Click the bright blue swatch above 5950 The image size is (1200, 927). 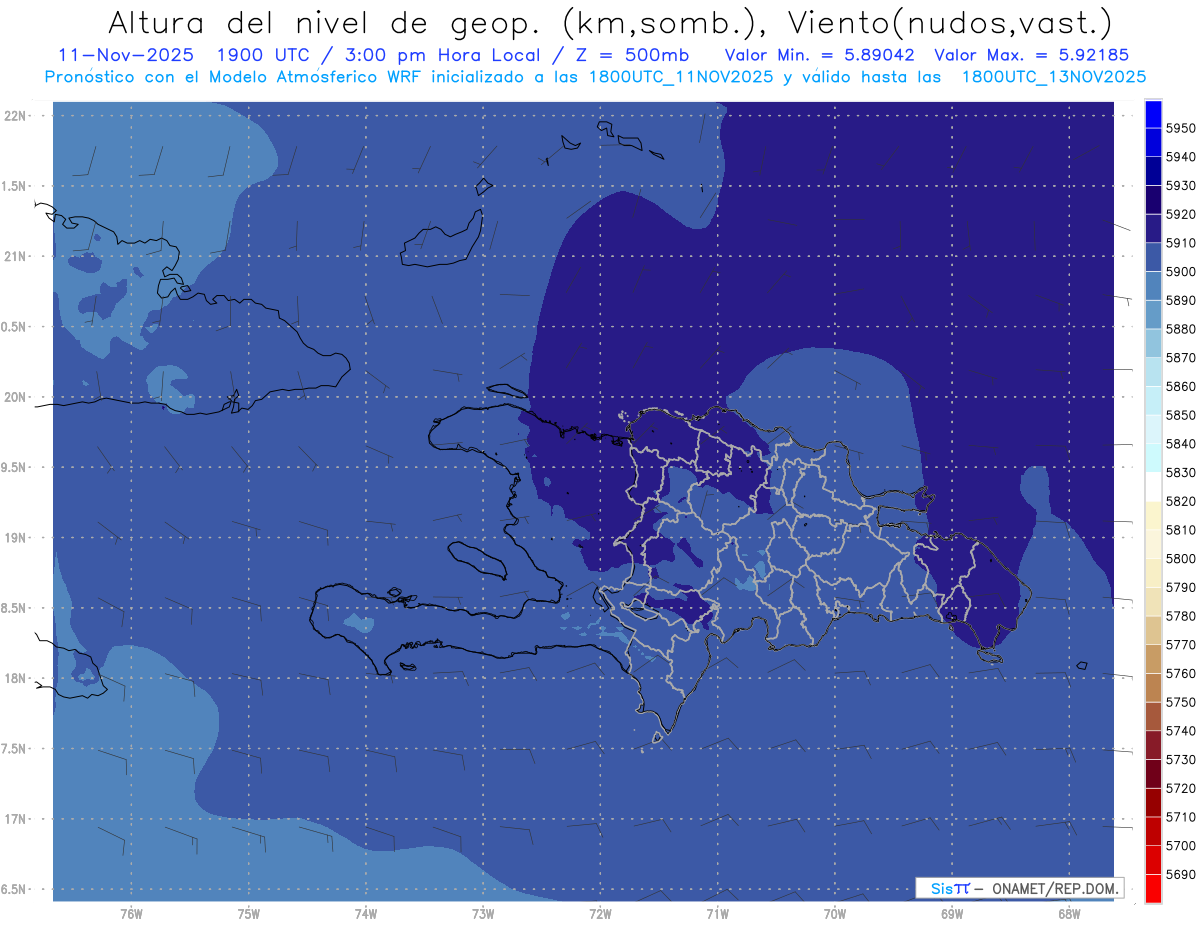point(1153,114)
